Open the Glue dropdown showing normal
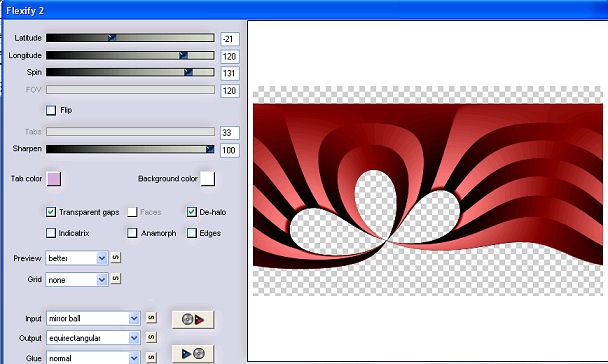The image size is (608, 364). (93, 358)
